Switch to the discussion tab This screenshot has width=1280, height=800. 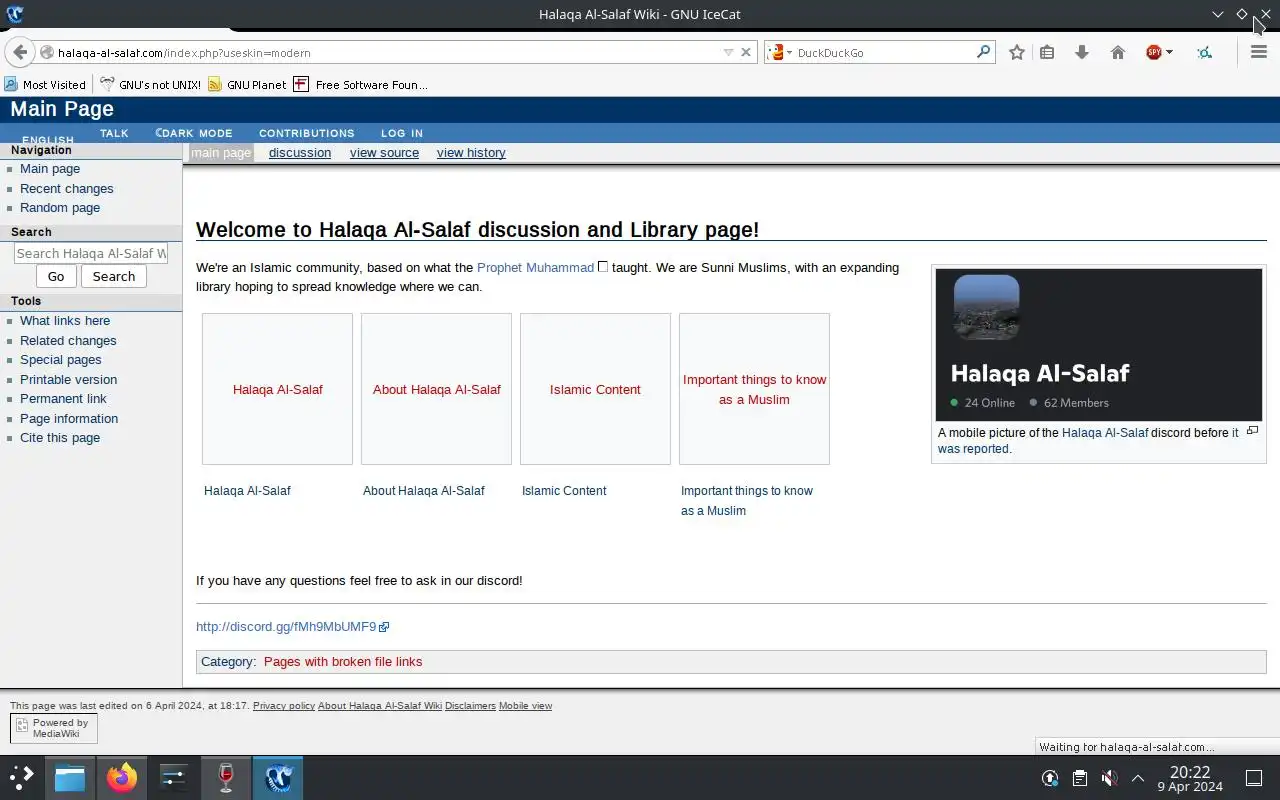tap(300, 153)
